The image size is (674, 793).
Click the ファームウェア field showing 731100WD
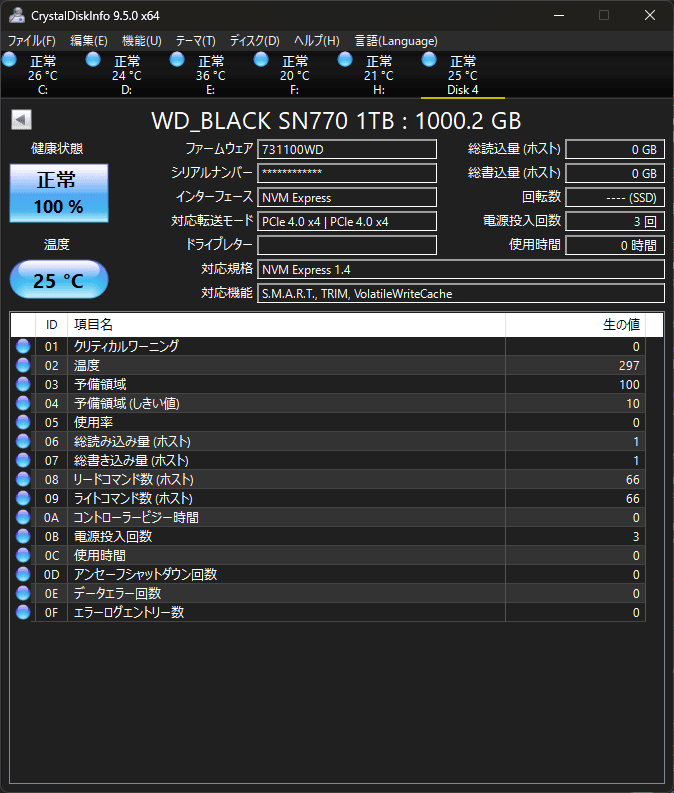347,149
